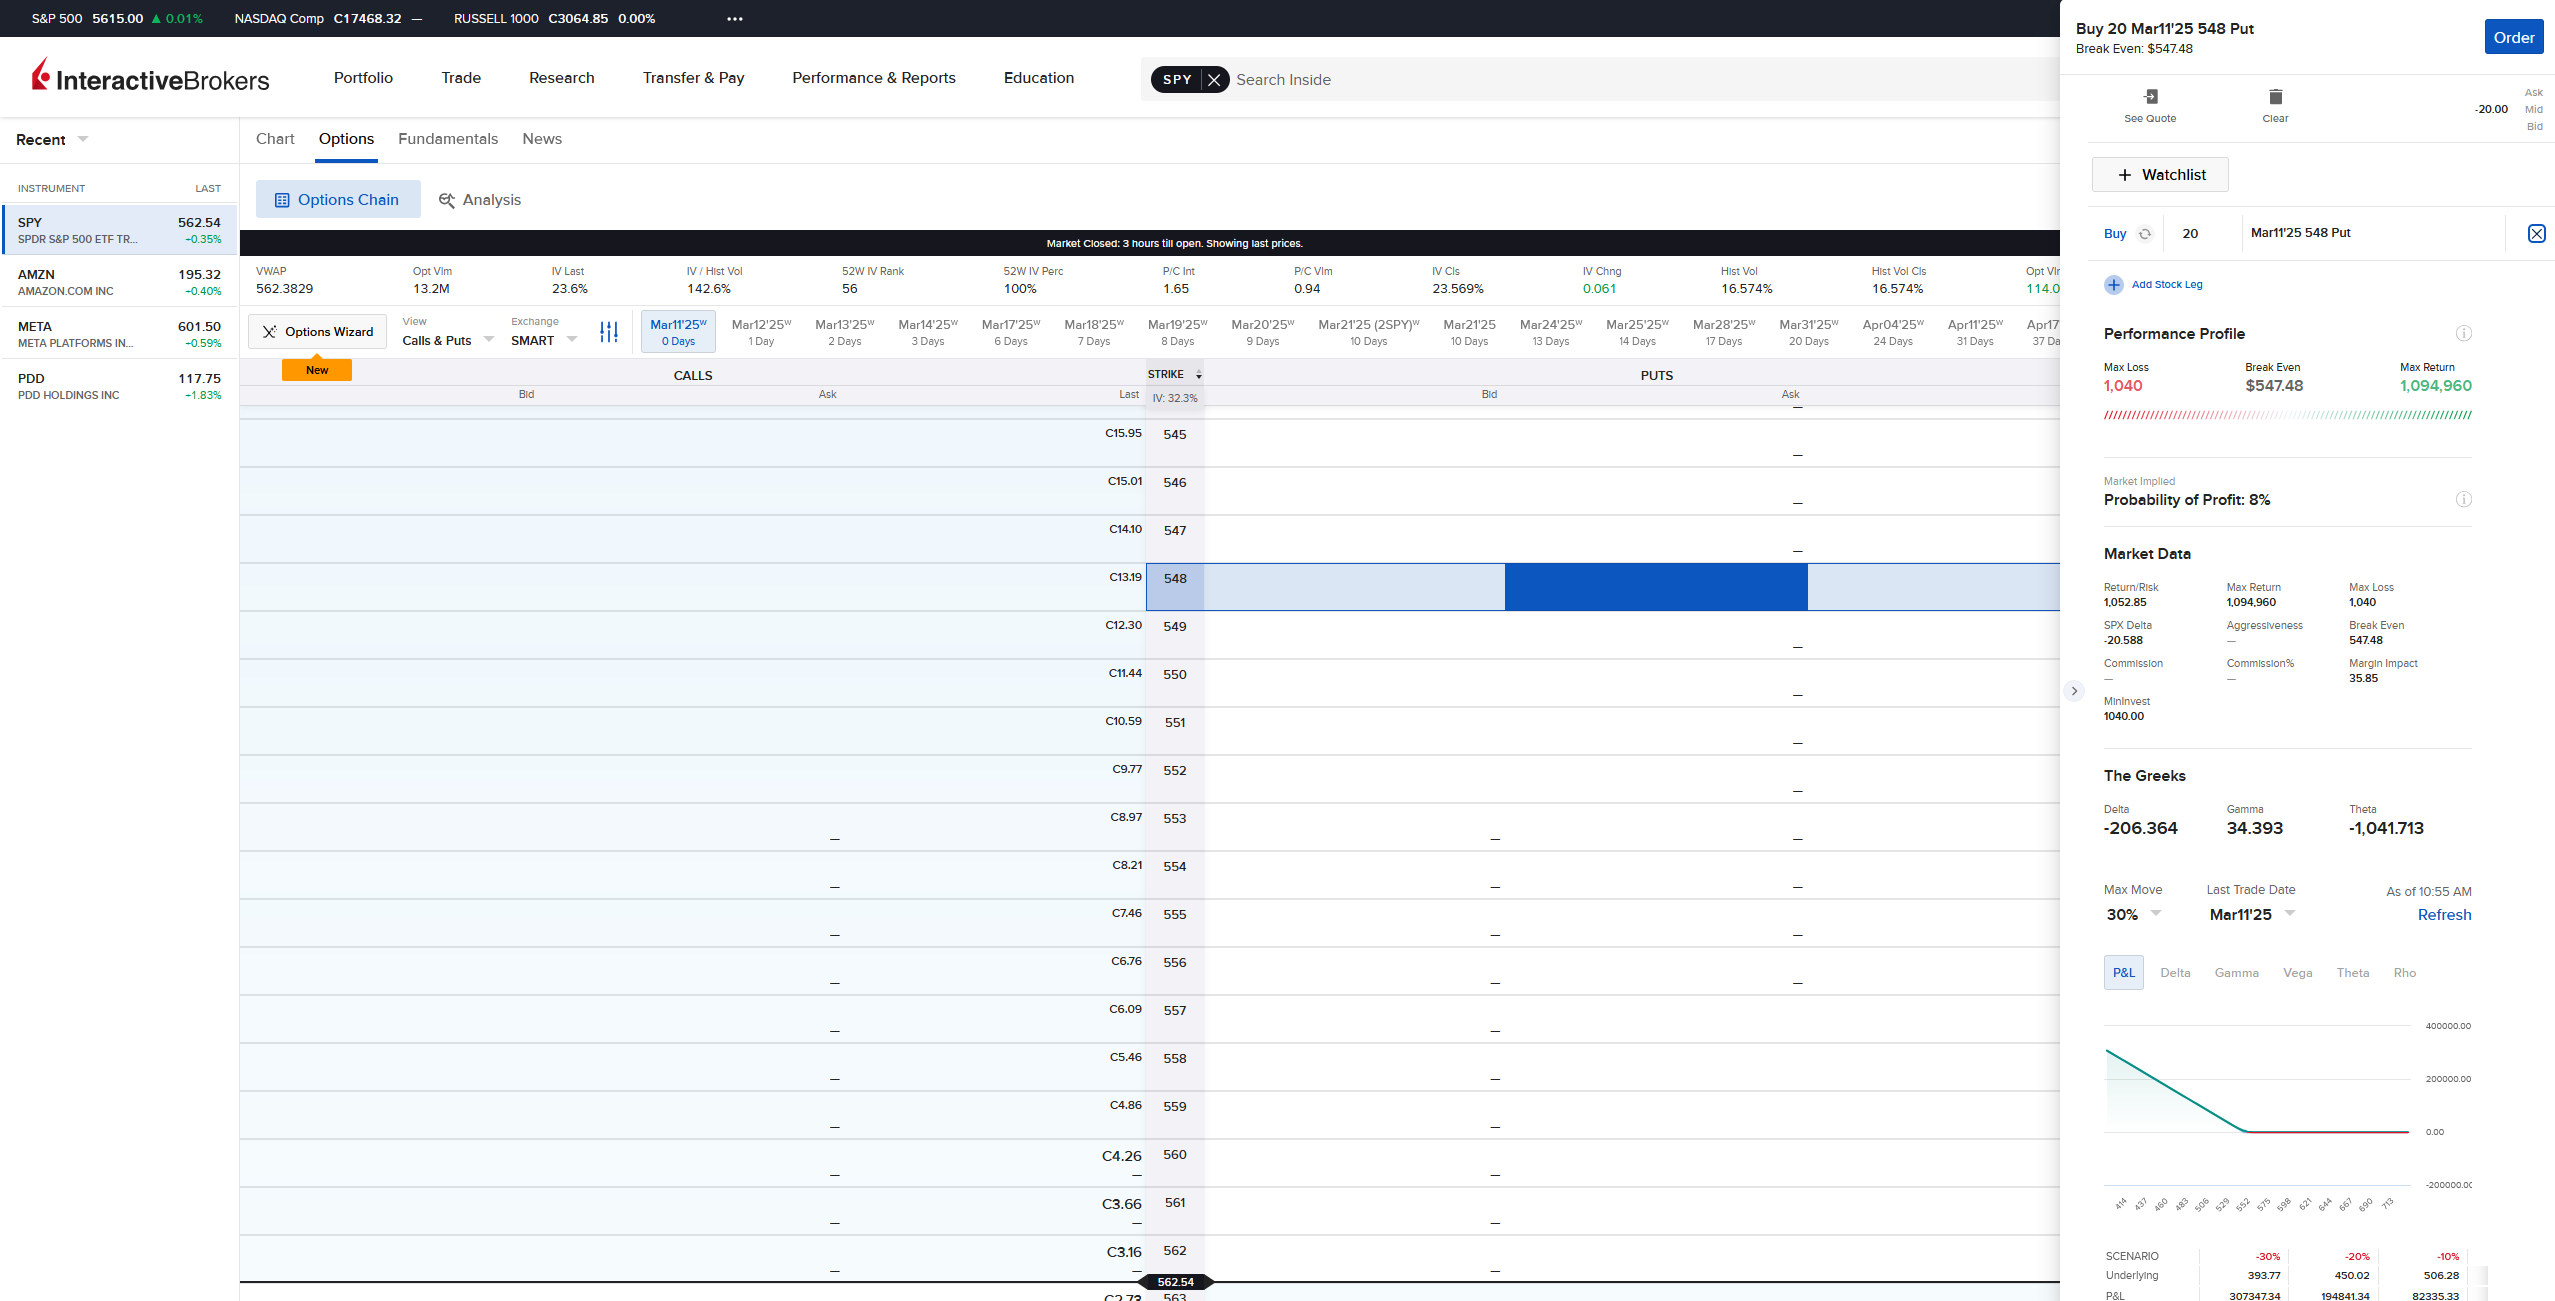
Task: Open Performance & Reports menu
Action: 874,78
